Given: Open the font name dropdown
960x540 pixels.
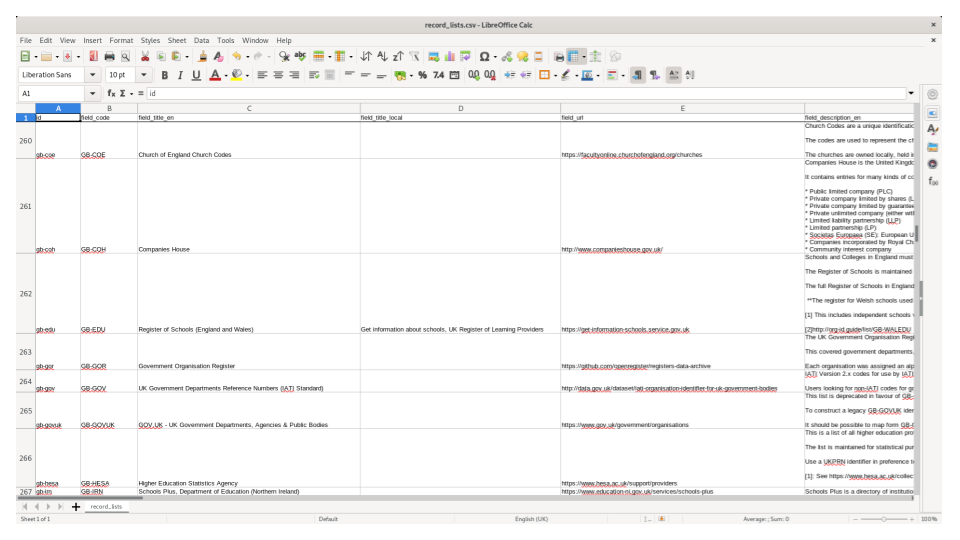Looking at the screenshot, I should [x=92, y=75].
